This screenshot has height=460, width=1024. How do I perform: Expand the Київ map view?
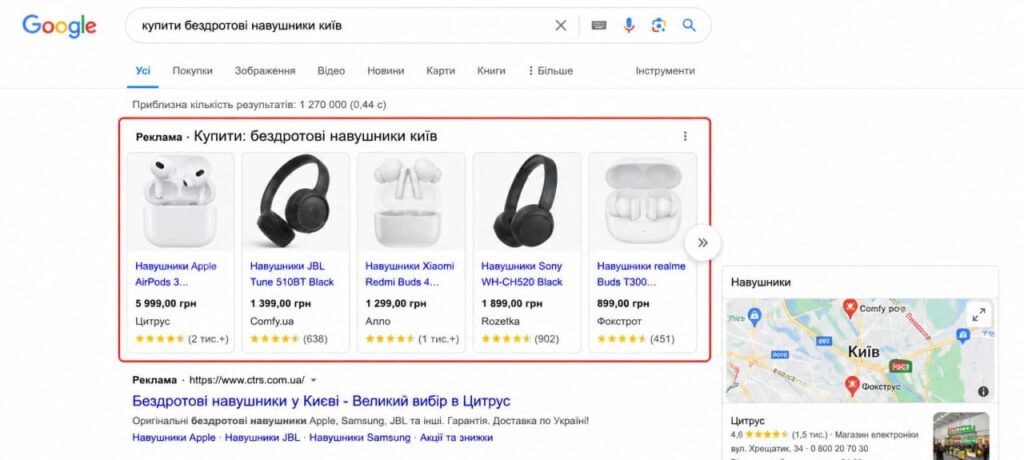[978, 315]
